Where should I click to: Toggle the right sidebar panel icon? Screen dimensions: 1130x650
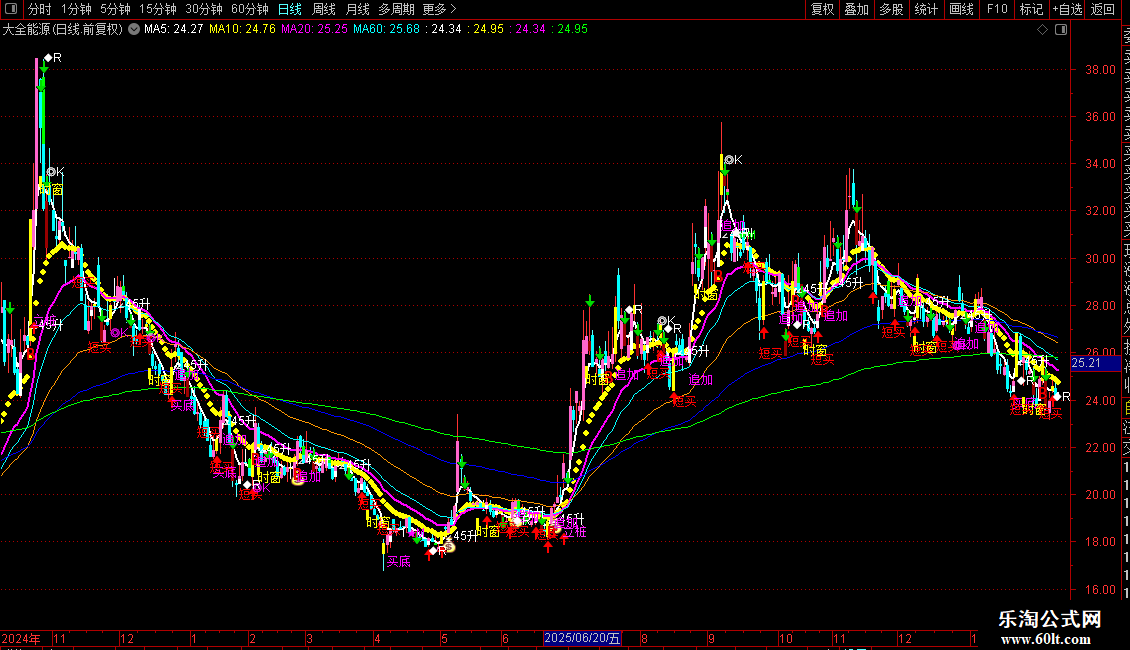(x=1060, y=30)
